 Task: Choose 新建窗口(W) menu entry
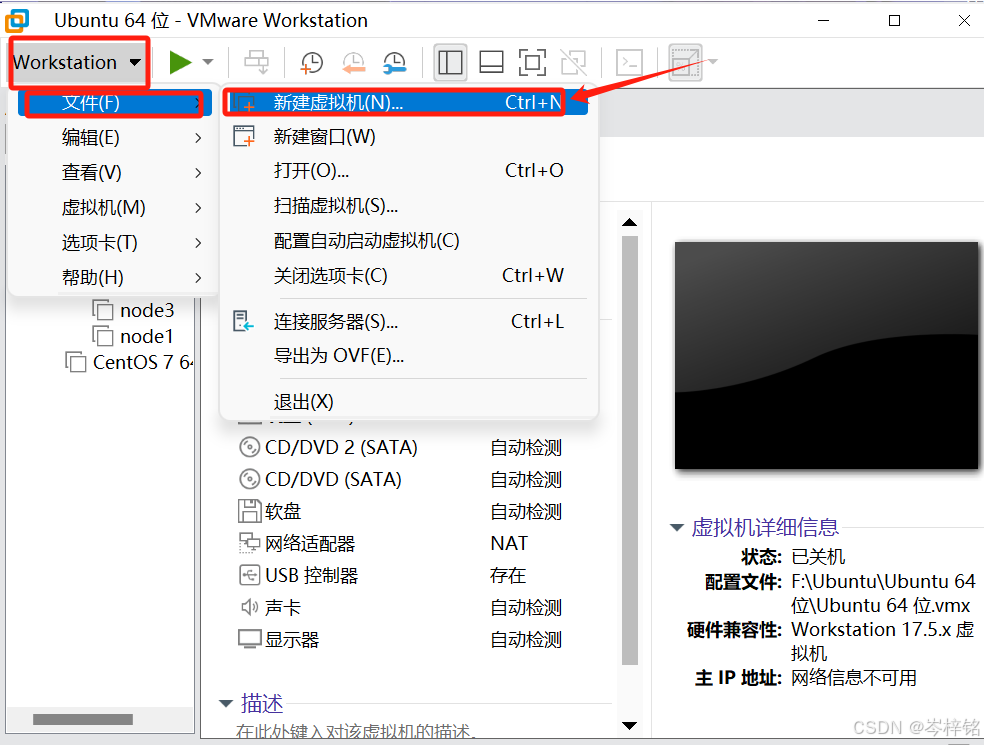(407, 136)
